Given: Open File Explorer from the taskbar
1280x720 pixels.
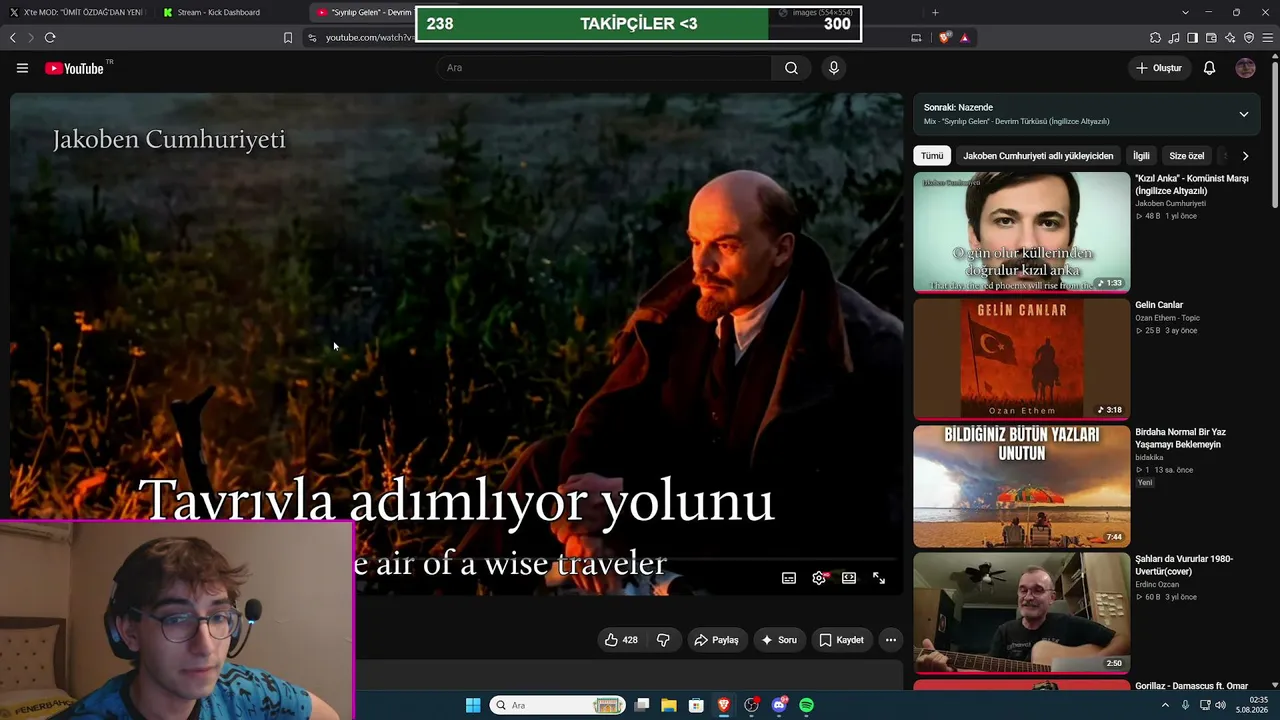Looking at the screenshot, I should coord(669,705).
